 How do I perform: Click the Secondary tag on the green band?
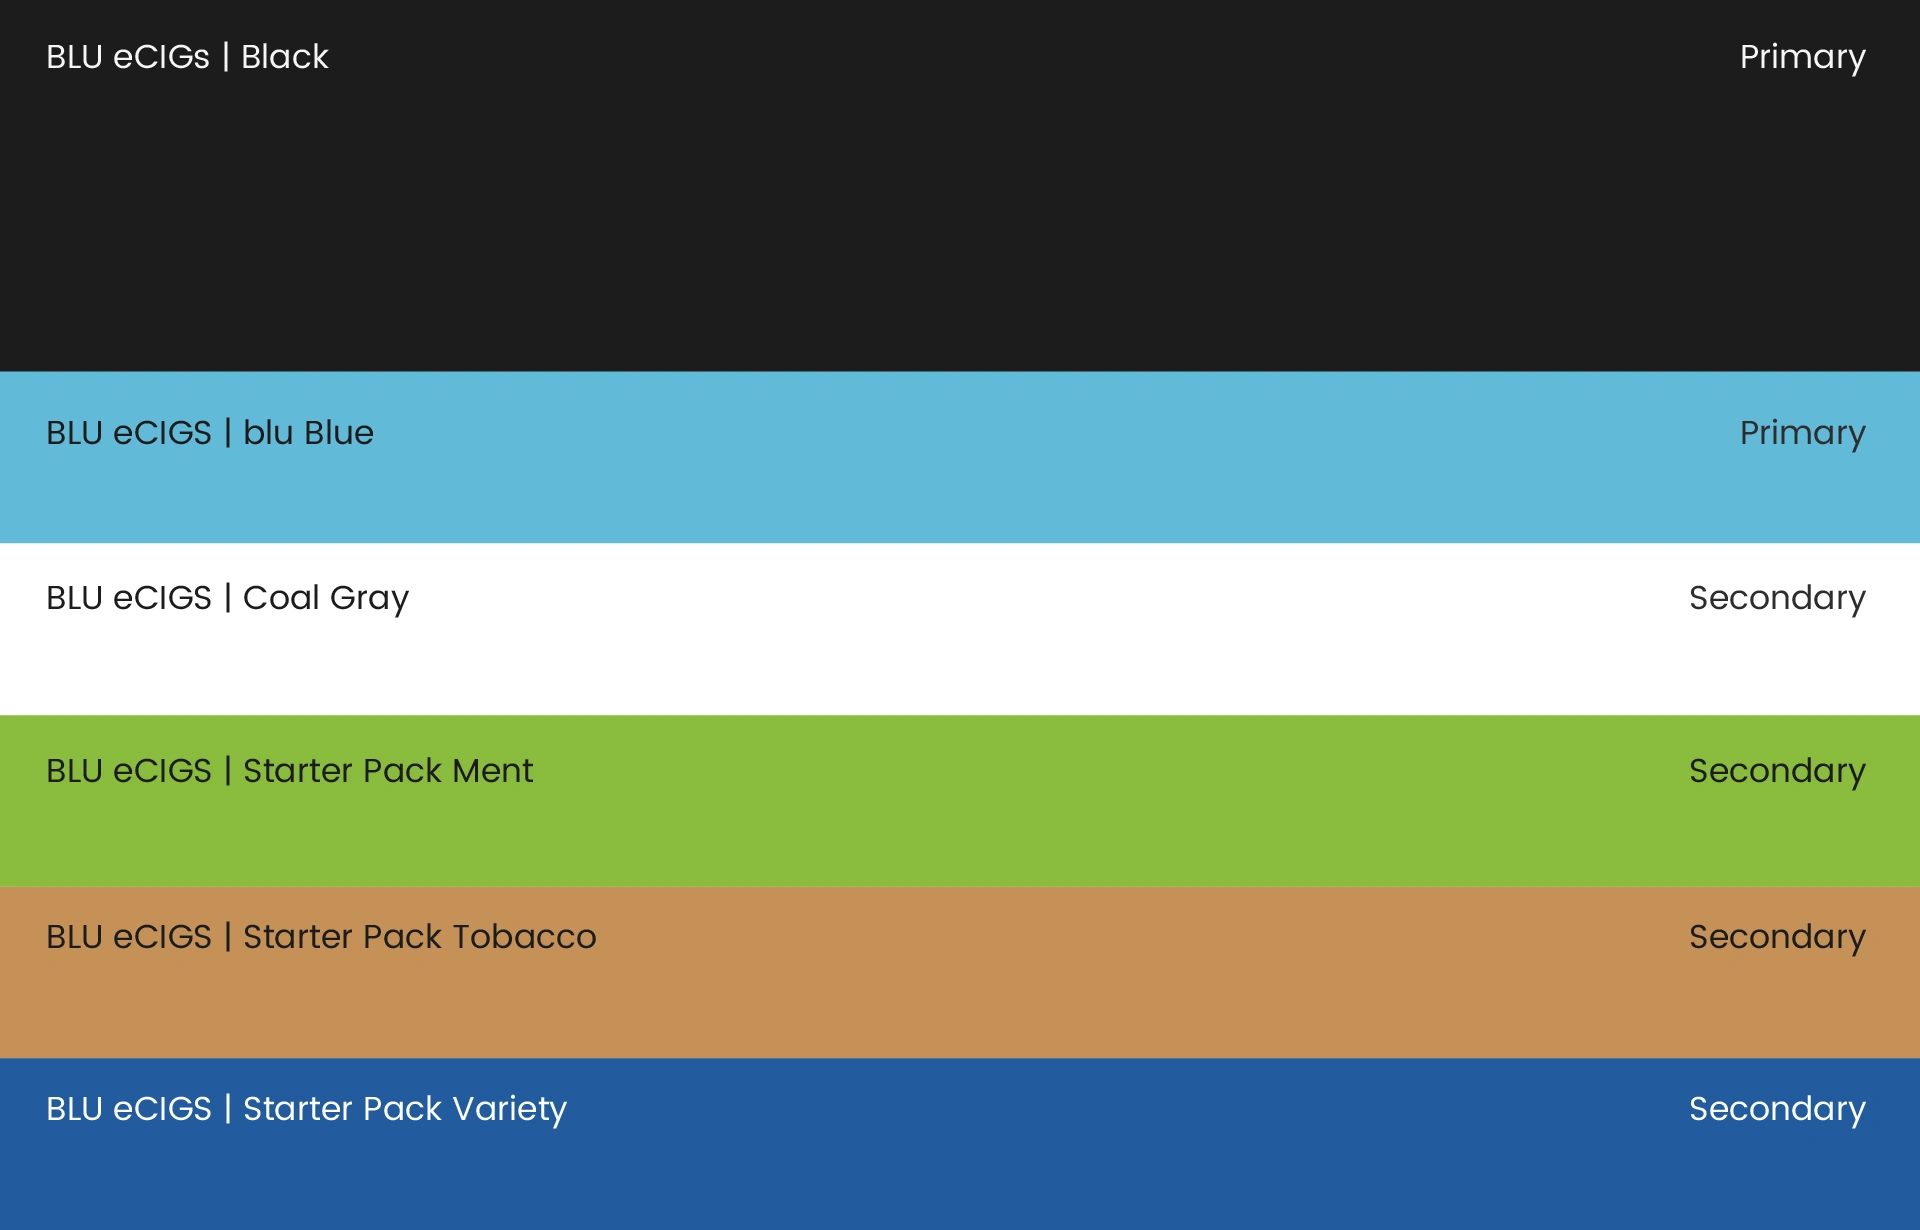click(x=1777, y=771)
